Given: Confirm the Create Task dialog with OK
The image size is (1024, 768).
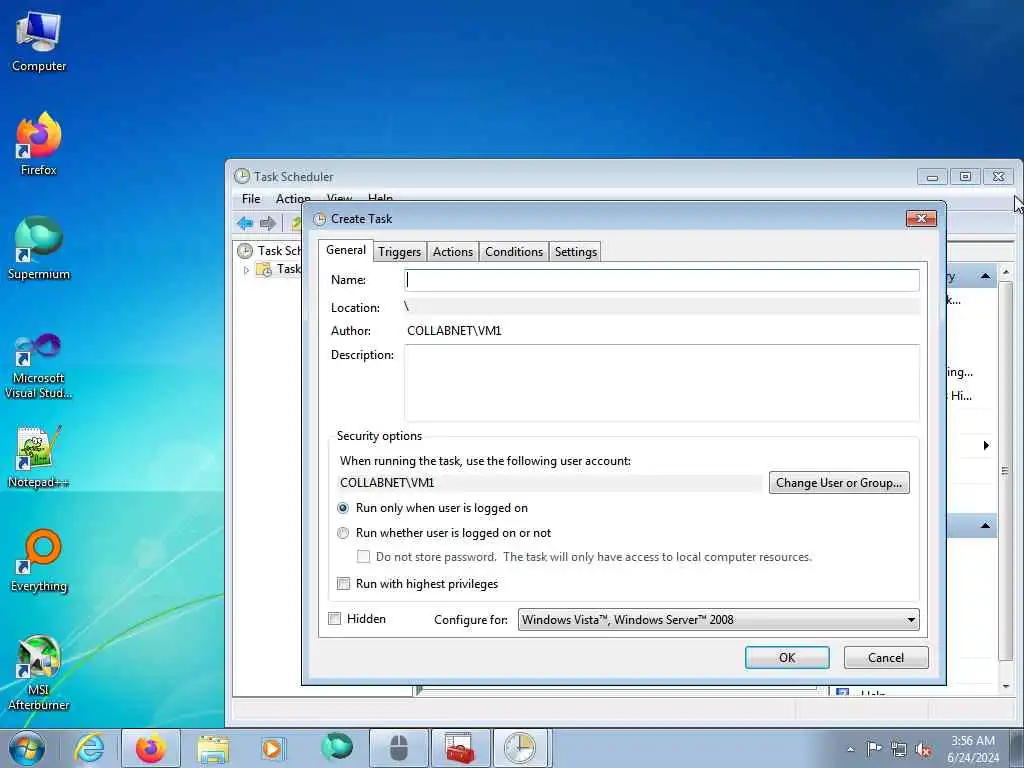Looking at the screenshot, I should 787,658.
